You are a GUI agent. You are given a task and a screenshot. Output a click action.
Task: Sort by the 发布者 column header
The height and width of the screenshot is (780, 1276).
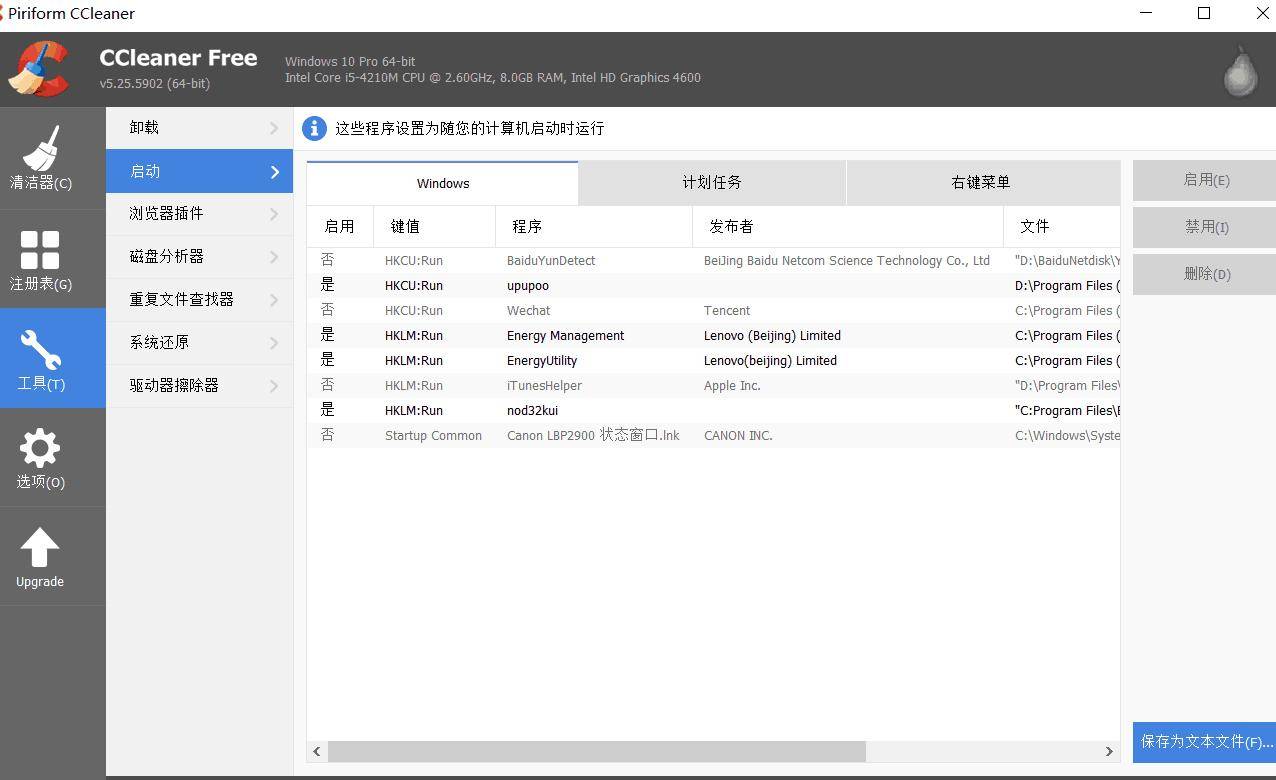(x=848, y=226)
